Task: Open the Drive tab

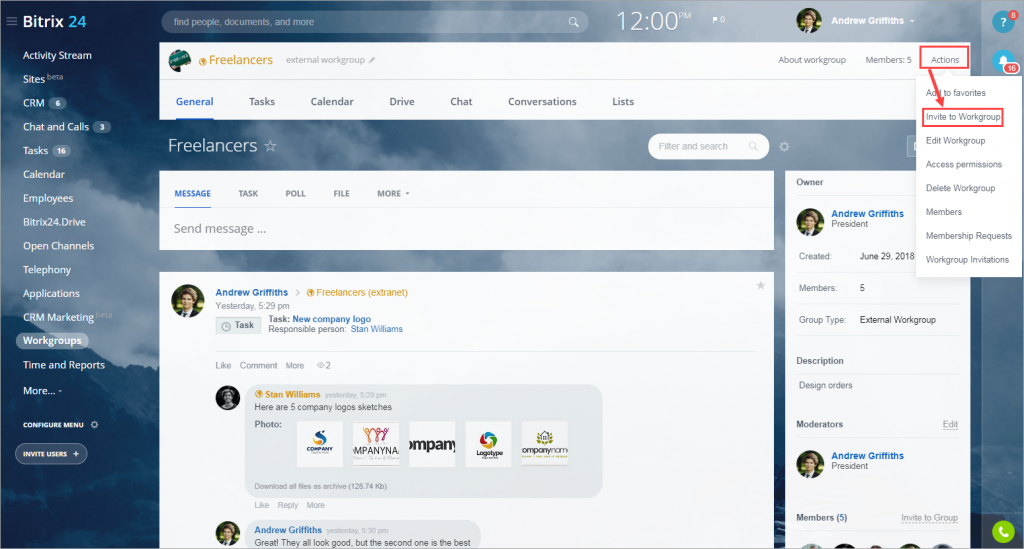Action: (x=402, y=102)
